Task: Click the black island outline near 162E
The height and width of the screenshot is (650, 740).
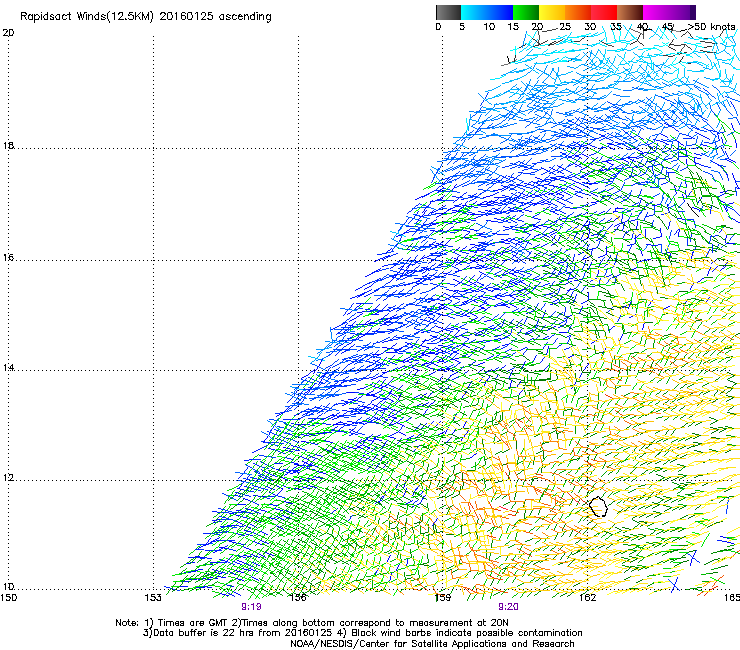Action: click(598, 506)
